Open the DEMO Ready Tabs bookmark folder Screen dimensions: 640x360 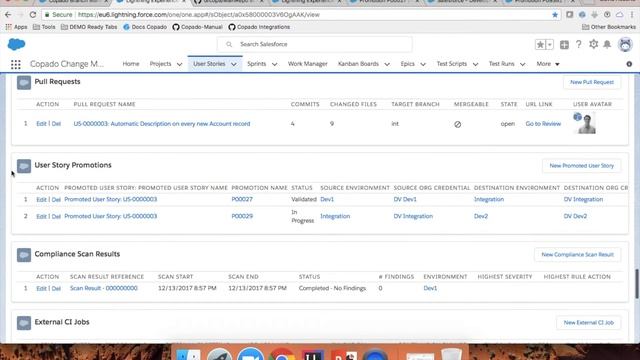[89, 27]
